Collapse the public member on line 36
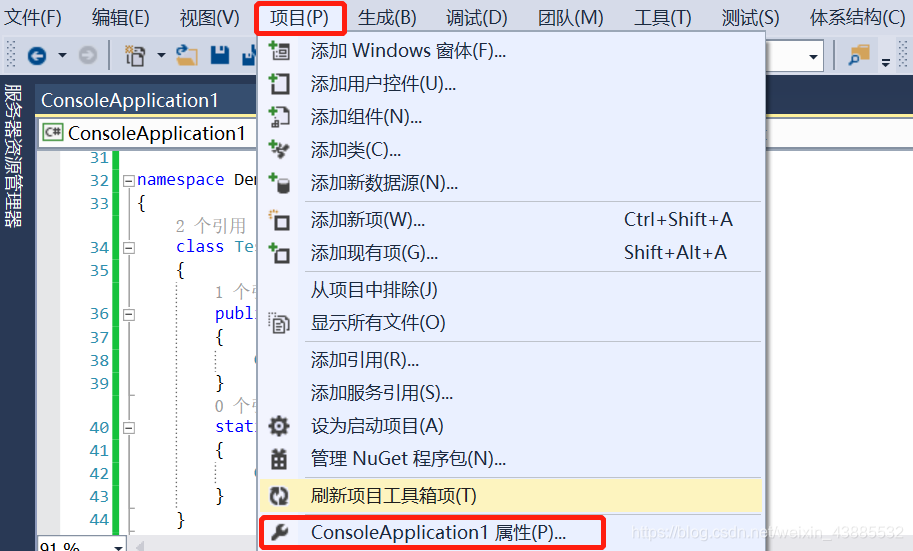Screen dimensions: 913x551 click(x=129, y=315)
